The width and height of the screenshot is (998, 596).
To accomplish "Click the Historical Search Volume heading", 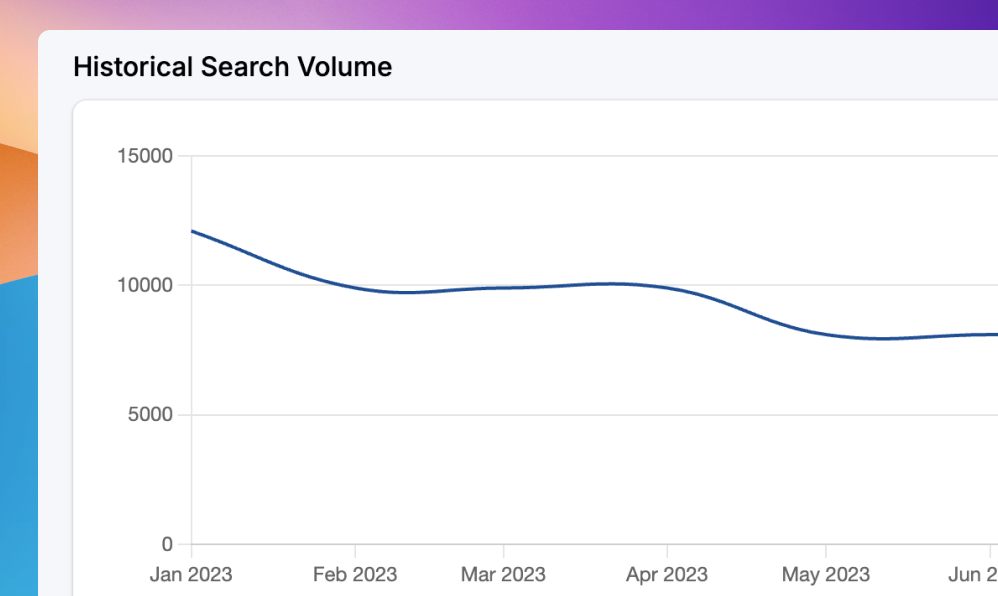I will [232, 68].
